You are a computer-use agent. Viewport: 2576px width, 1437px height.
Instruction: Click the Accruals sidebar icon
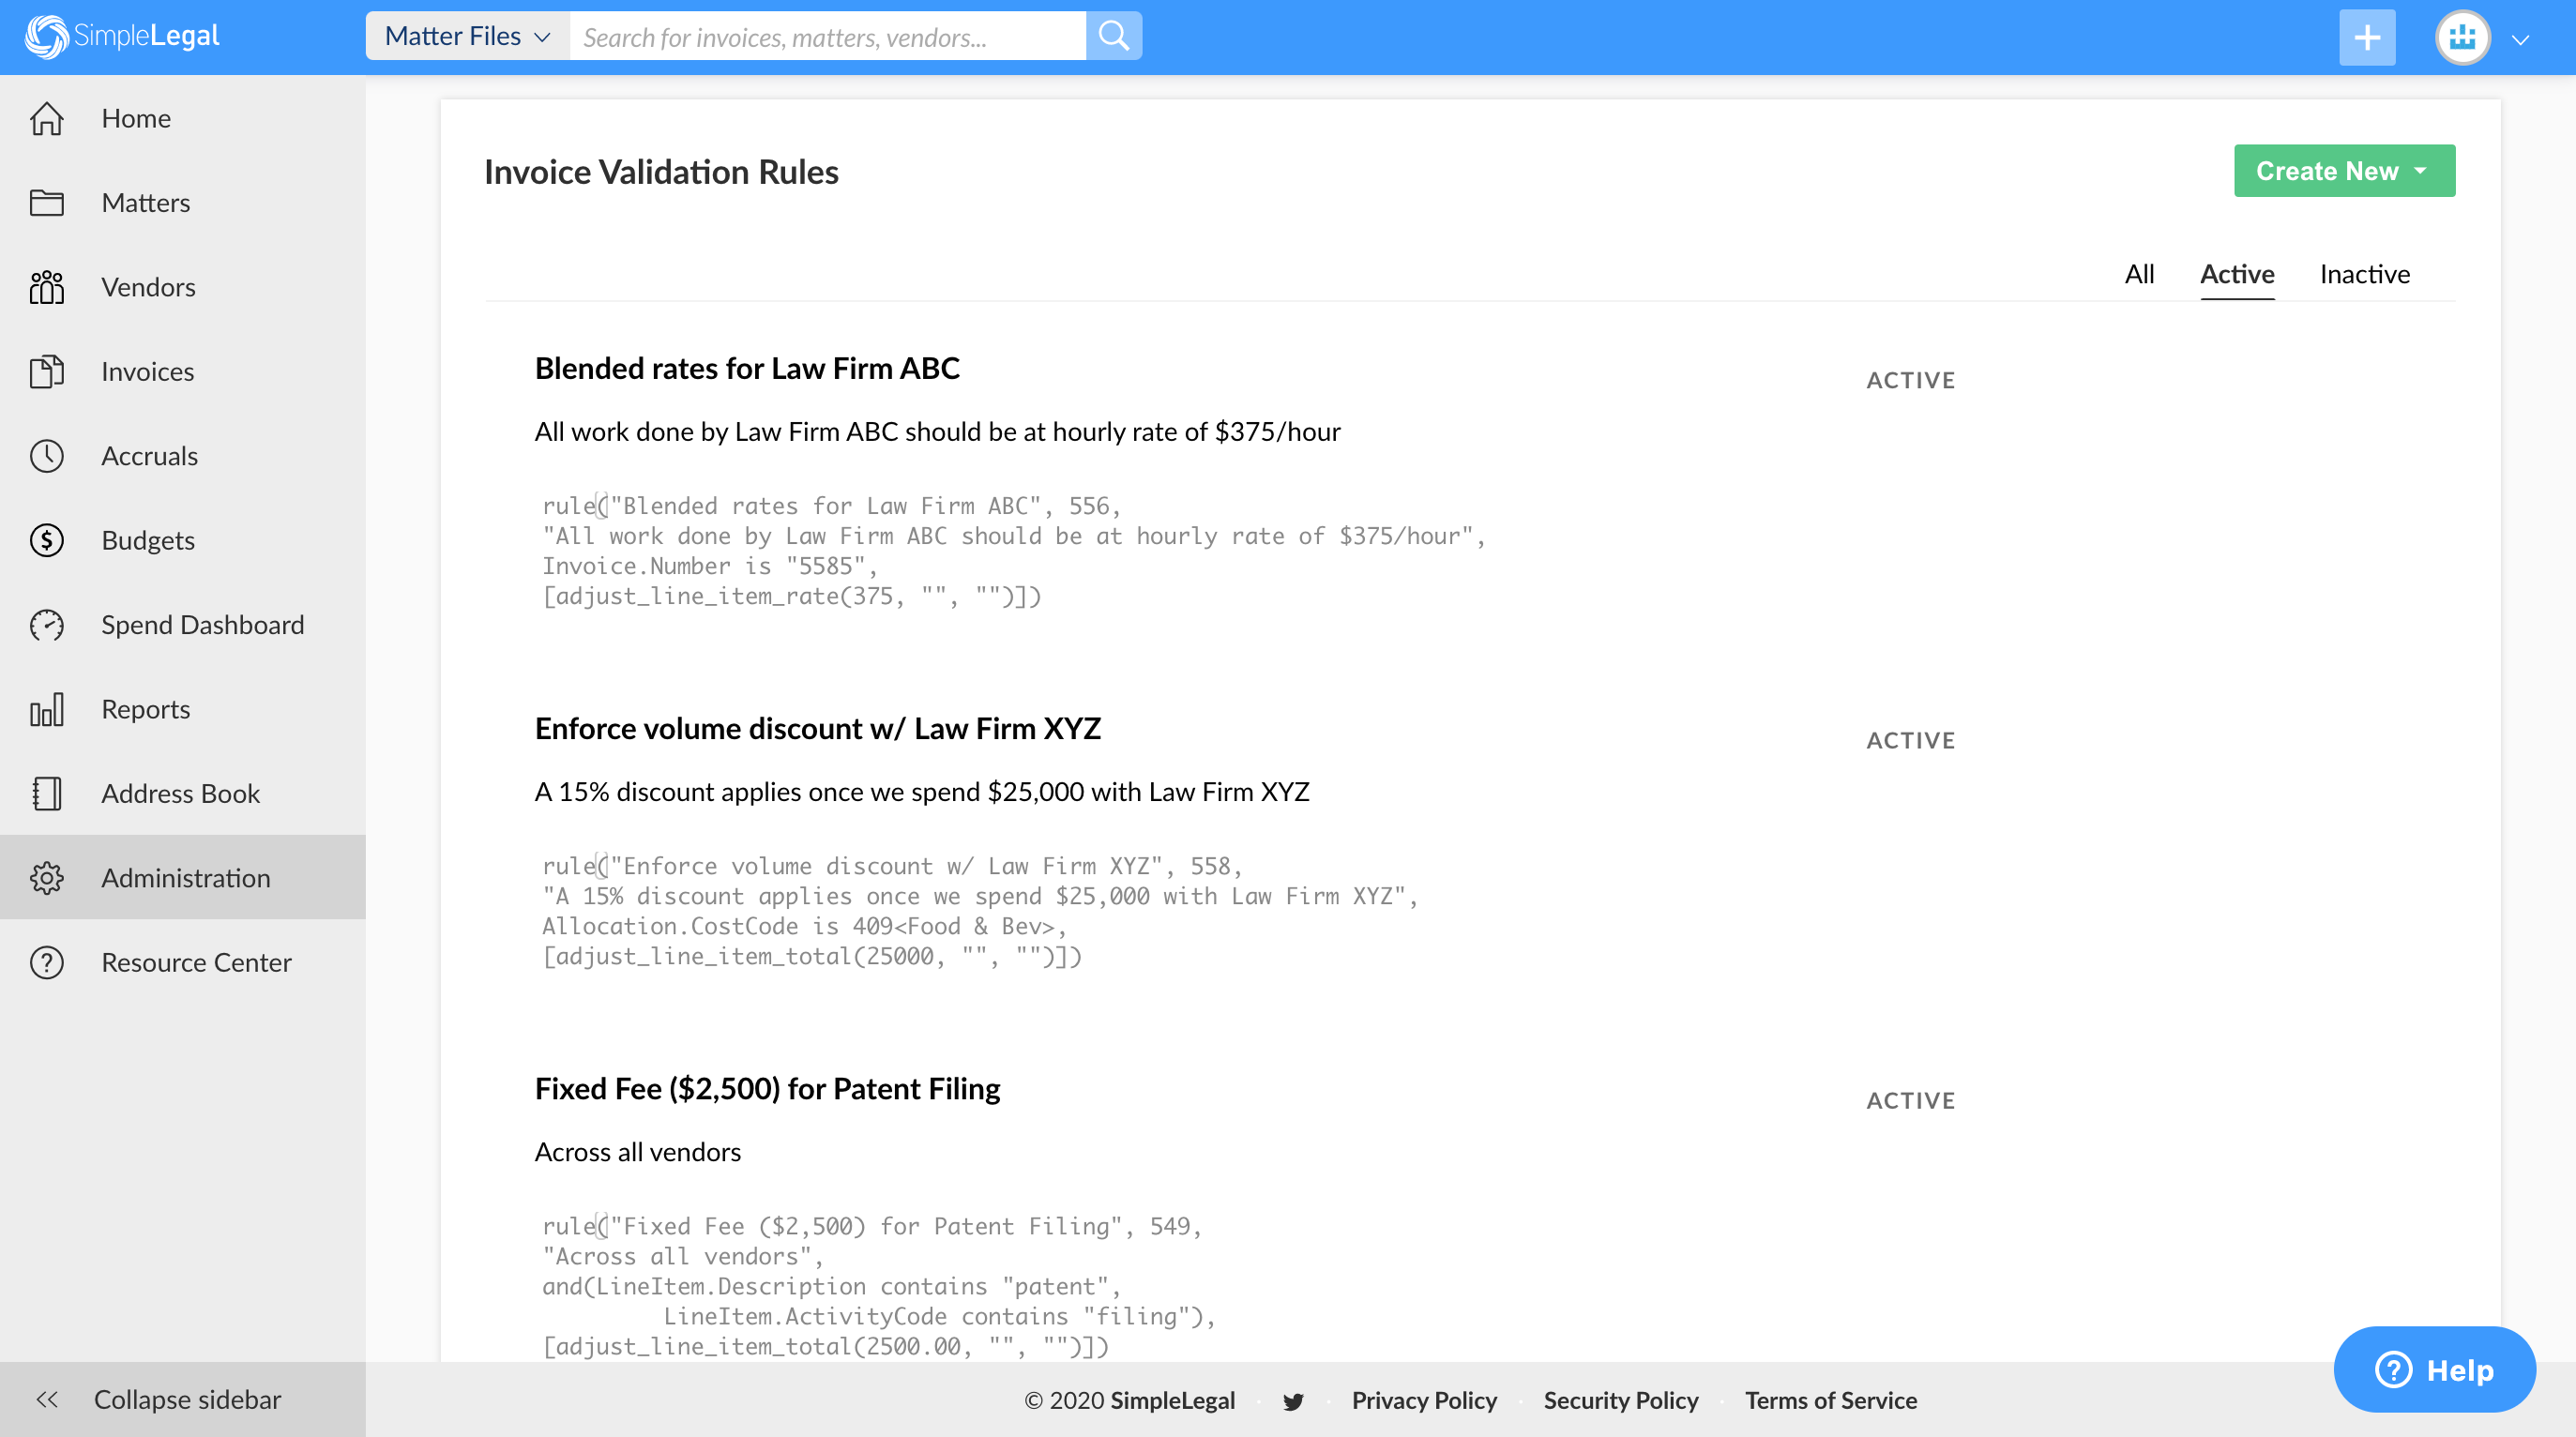46,457
